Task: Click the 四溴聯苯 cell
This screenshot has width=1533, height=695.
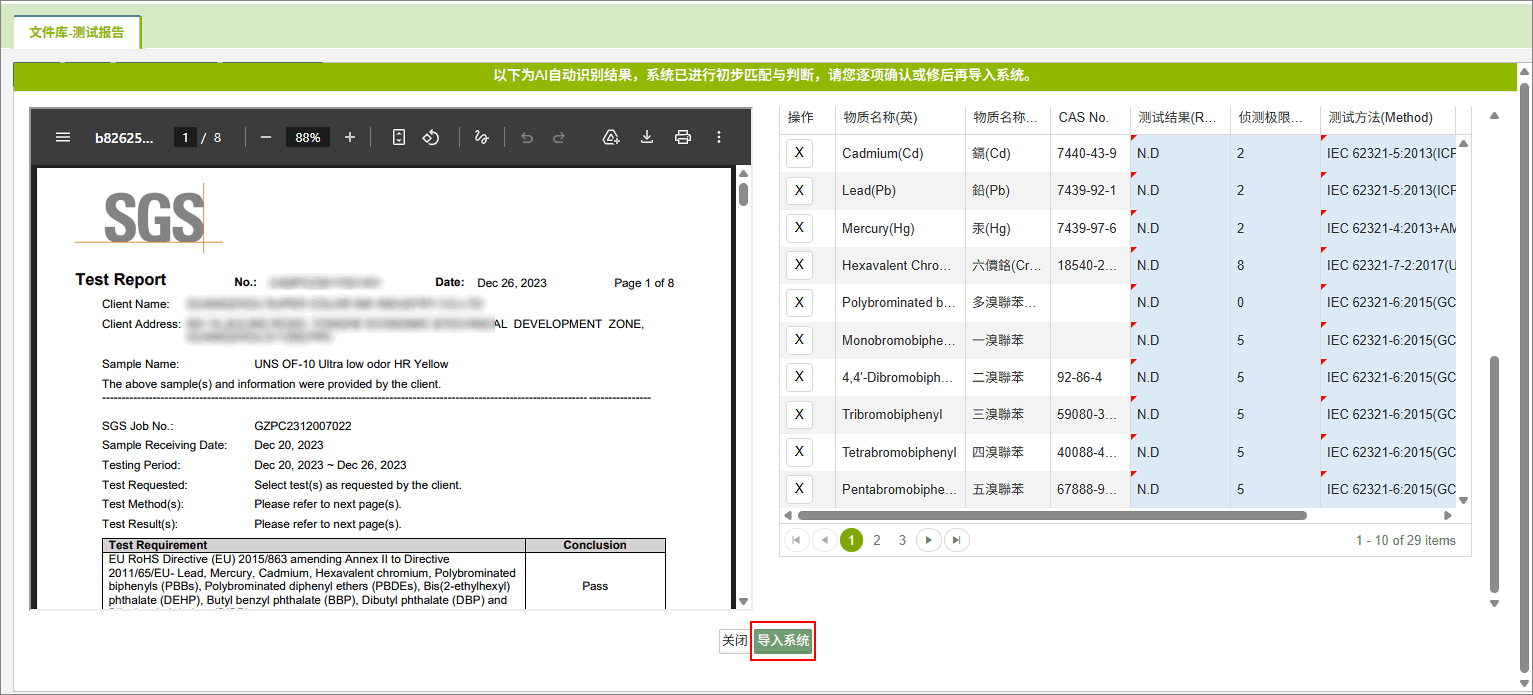Action: pyautogui.click(x=1008, y=453)
